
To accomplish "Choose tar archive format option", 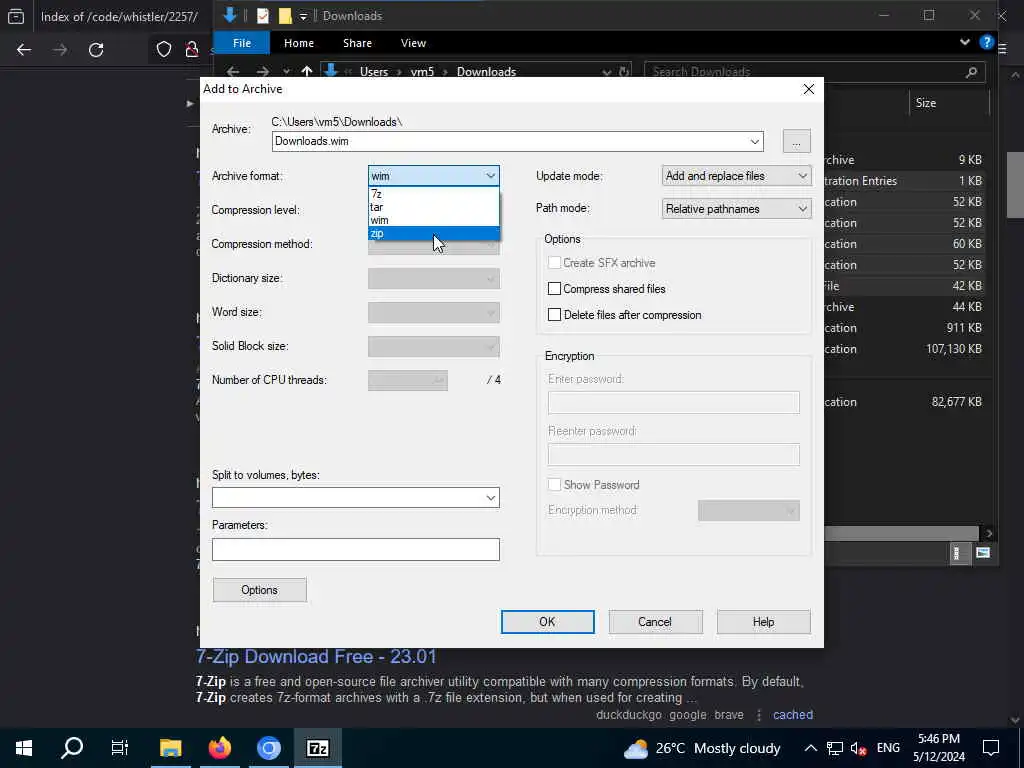I will [434, 207].
